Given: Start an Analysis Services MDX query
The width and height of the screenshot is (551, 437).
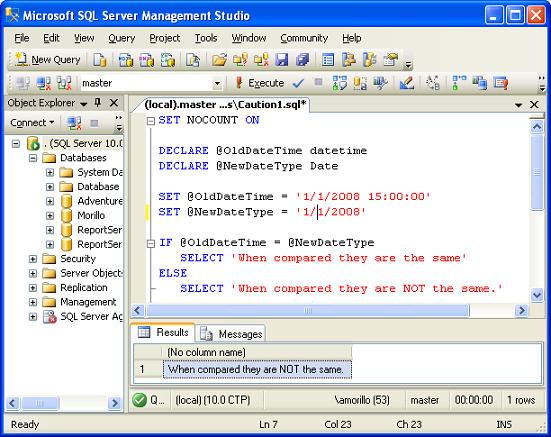Looking at the screenshot, I should (126, 60).
